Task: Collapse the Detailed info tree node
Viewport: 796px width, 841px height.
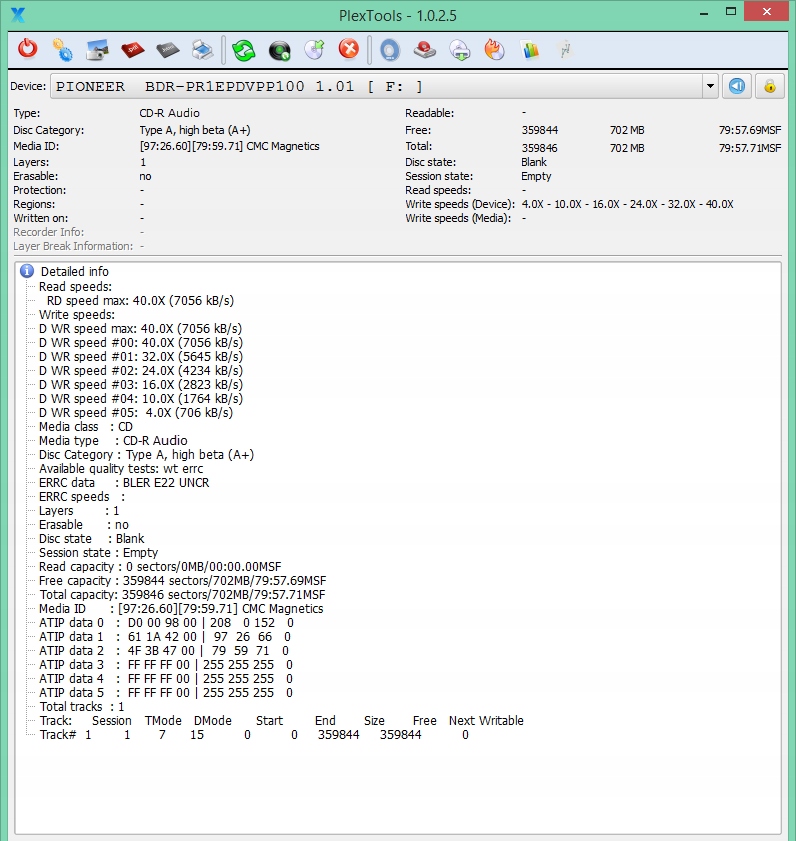Action: coord(27,271)
